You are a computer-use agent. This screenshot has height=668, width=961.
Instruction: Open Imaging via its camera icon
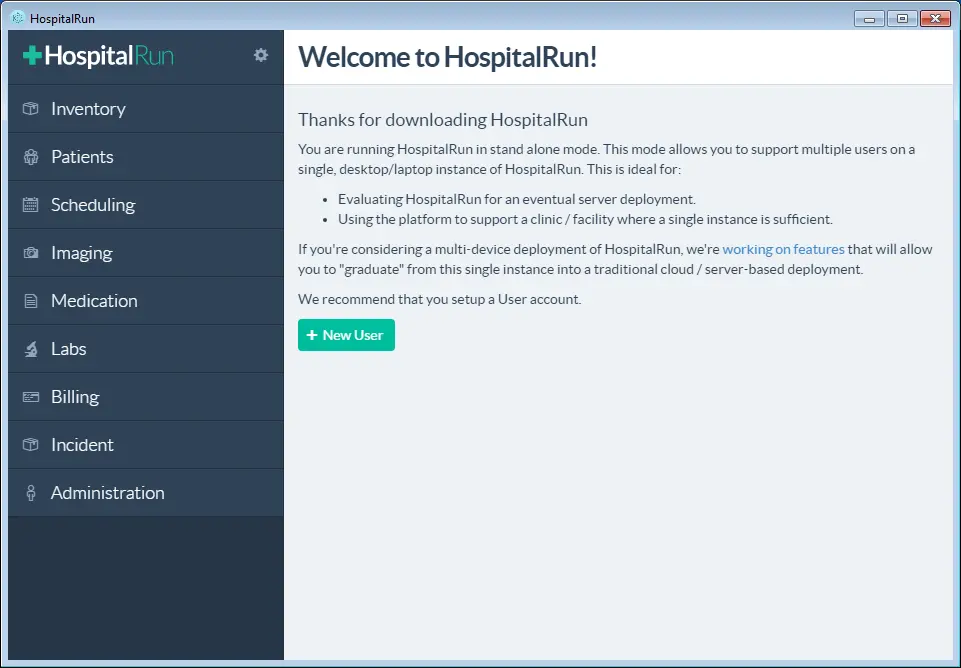pos(31,252)
